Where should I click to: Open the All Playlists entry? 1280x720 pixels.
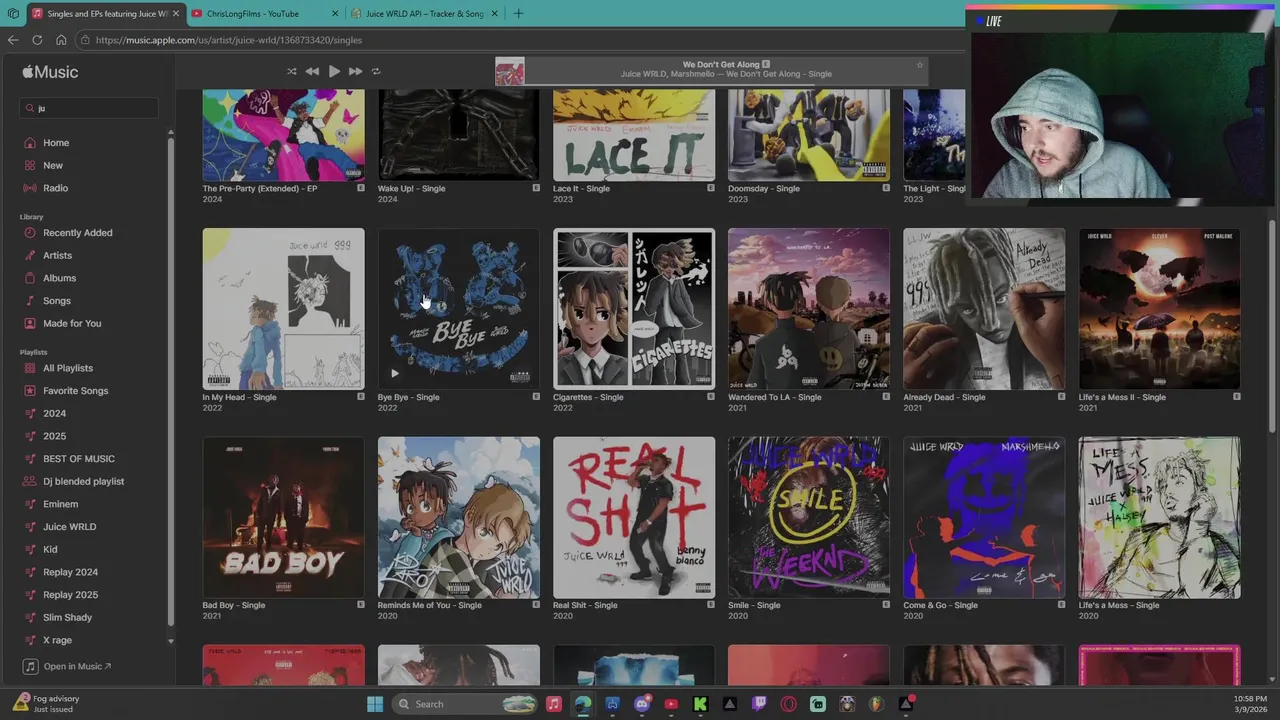point(68,368)
